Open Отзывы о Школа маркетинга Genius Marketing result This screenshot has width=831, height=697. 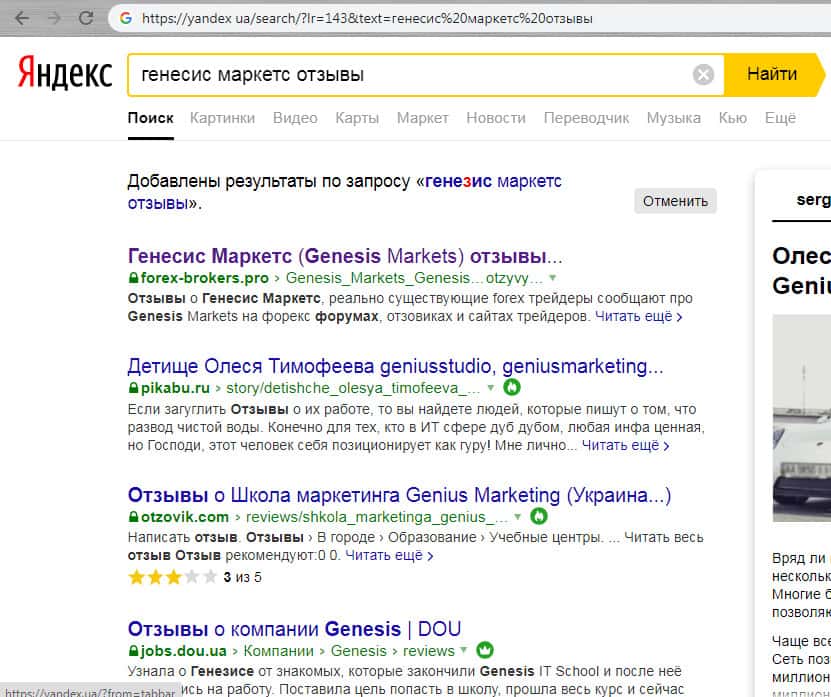pos(399,495)
